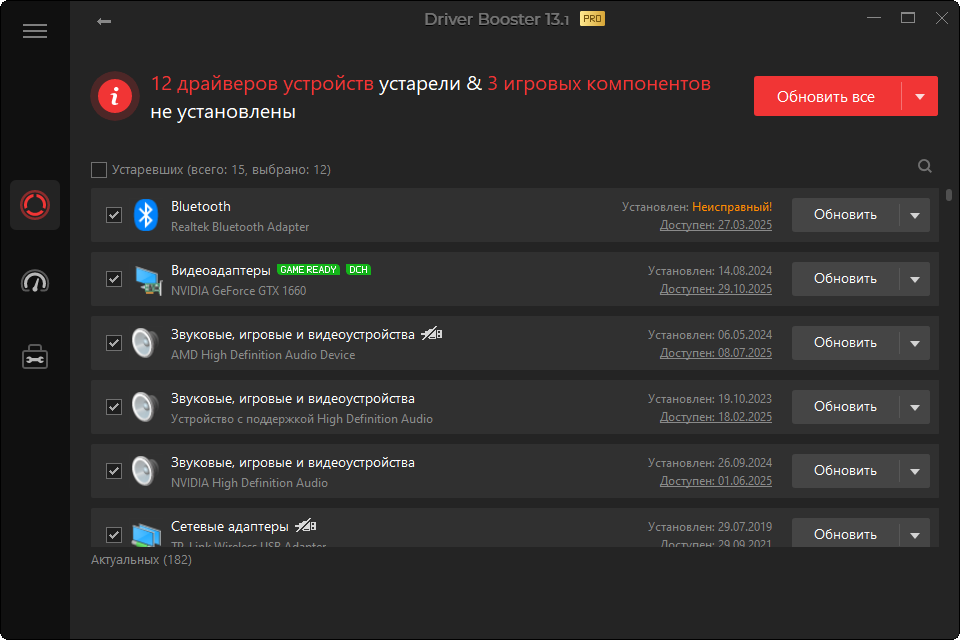960x640 pixels.
Task: Uncheck the Bluetooth driver checkbox
Action: (x=113, y=214)
